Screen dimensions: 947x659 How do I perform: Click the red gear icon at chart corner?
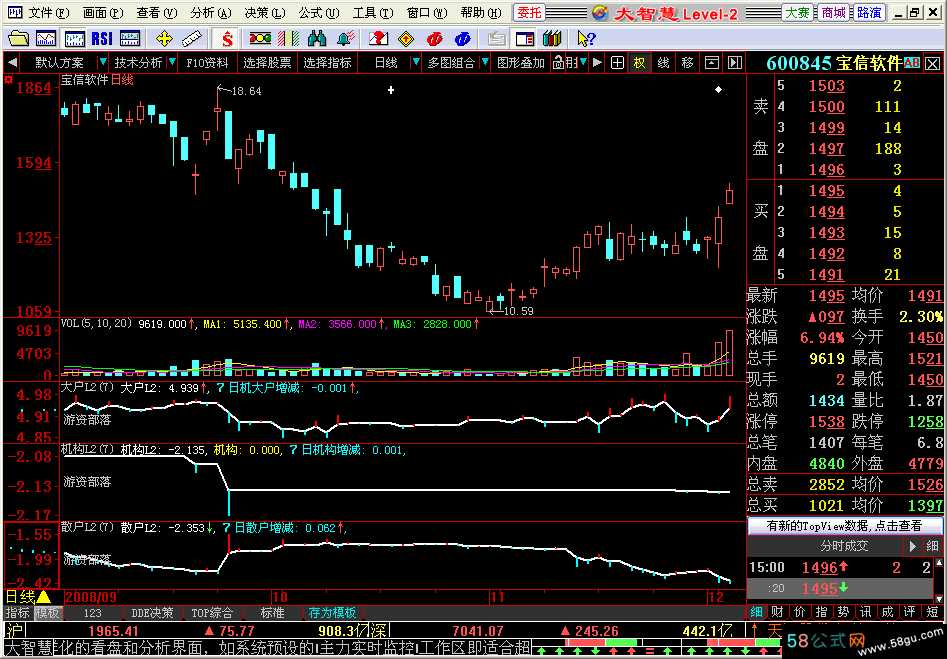(x=8, y=79)
